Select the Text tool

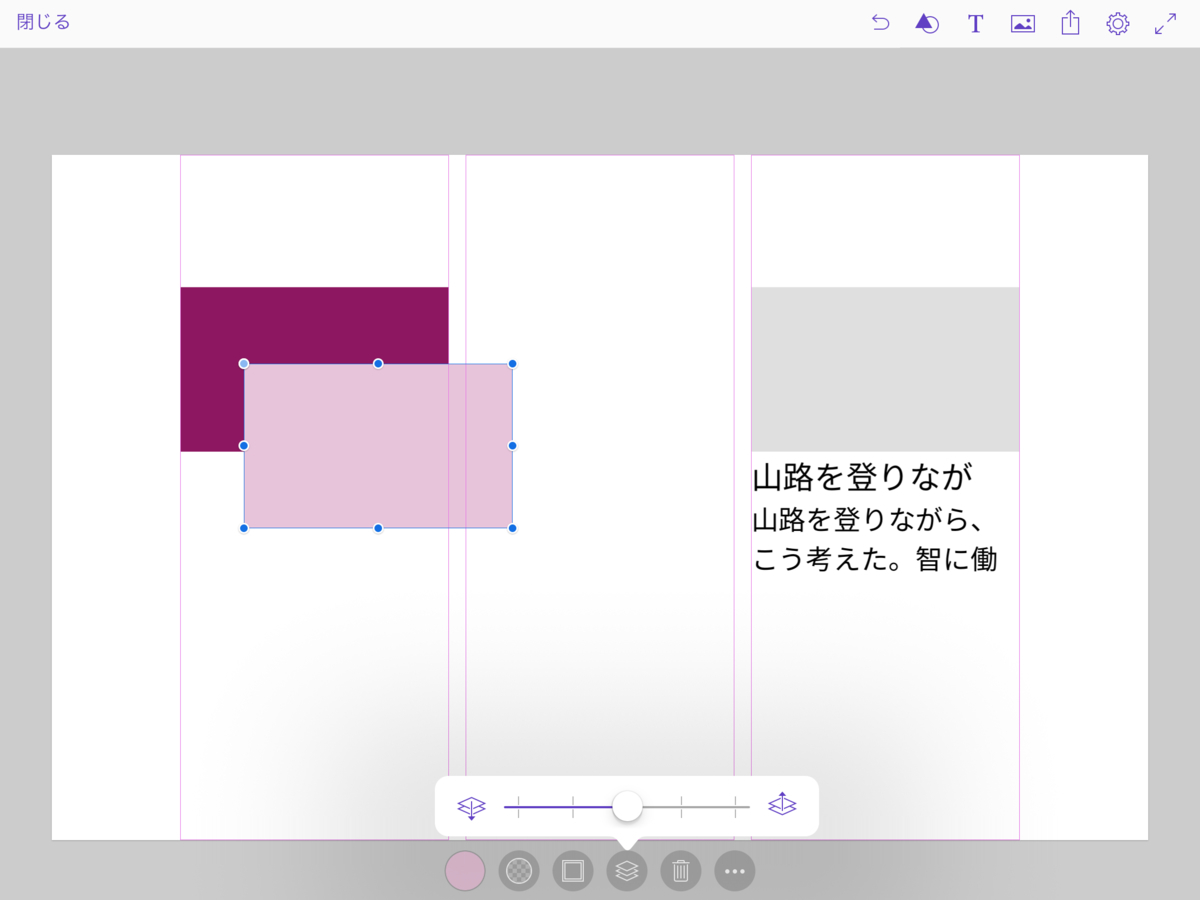point(975,23)
